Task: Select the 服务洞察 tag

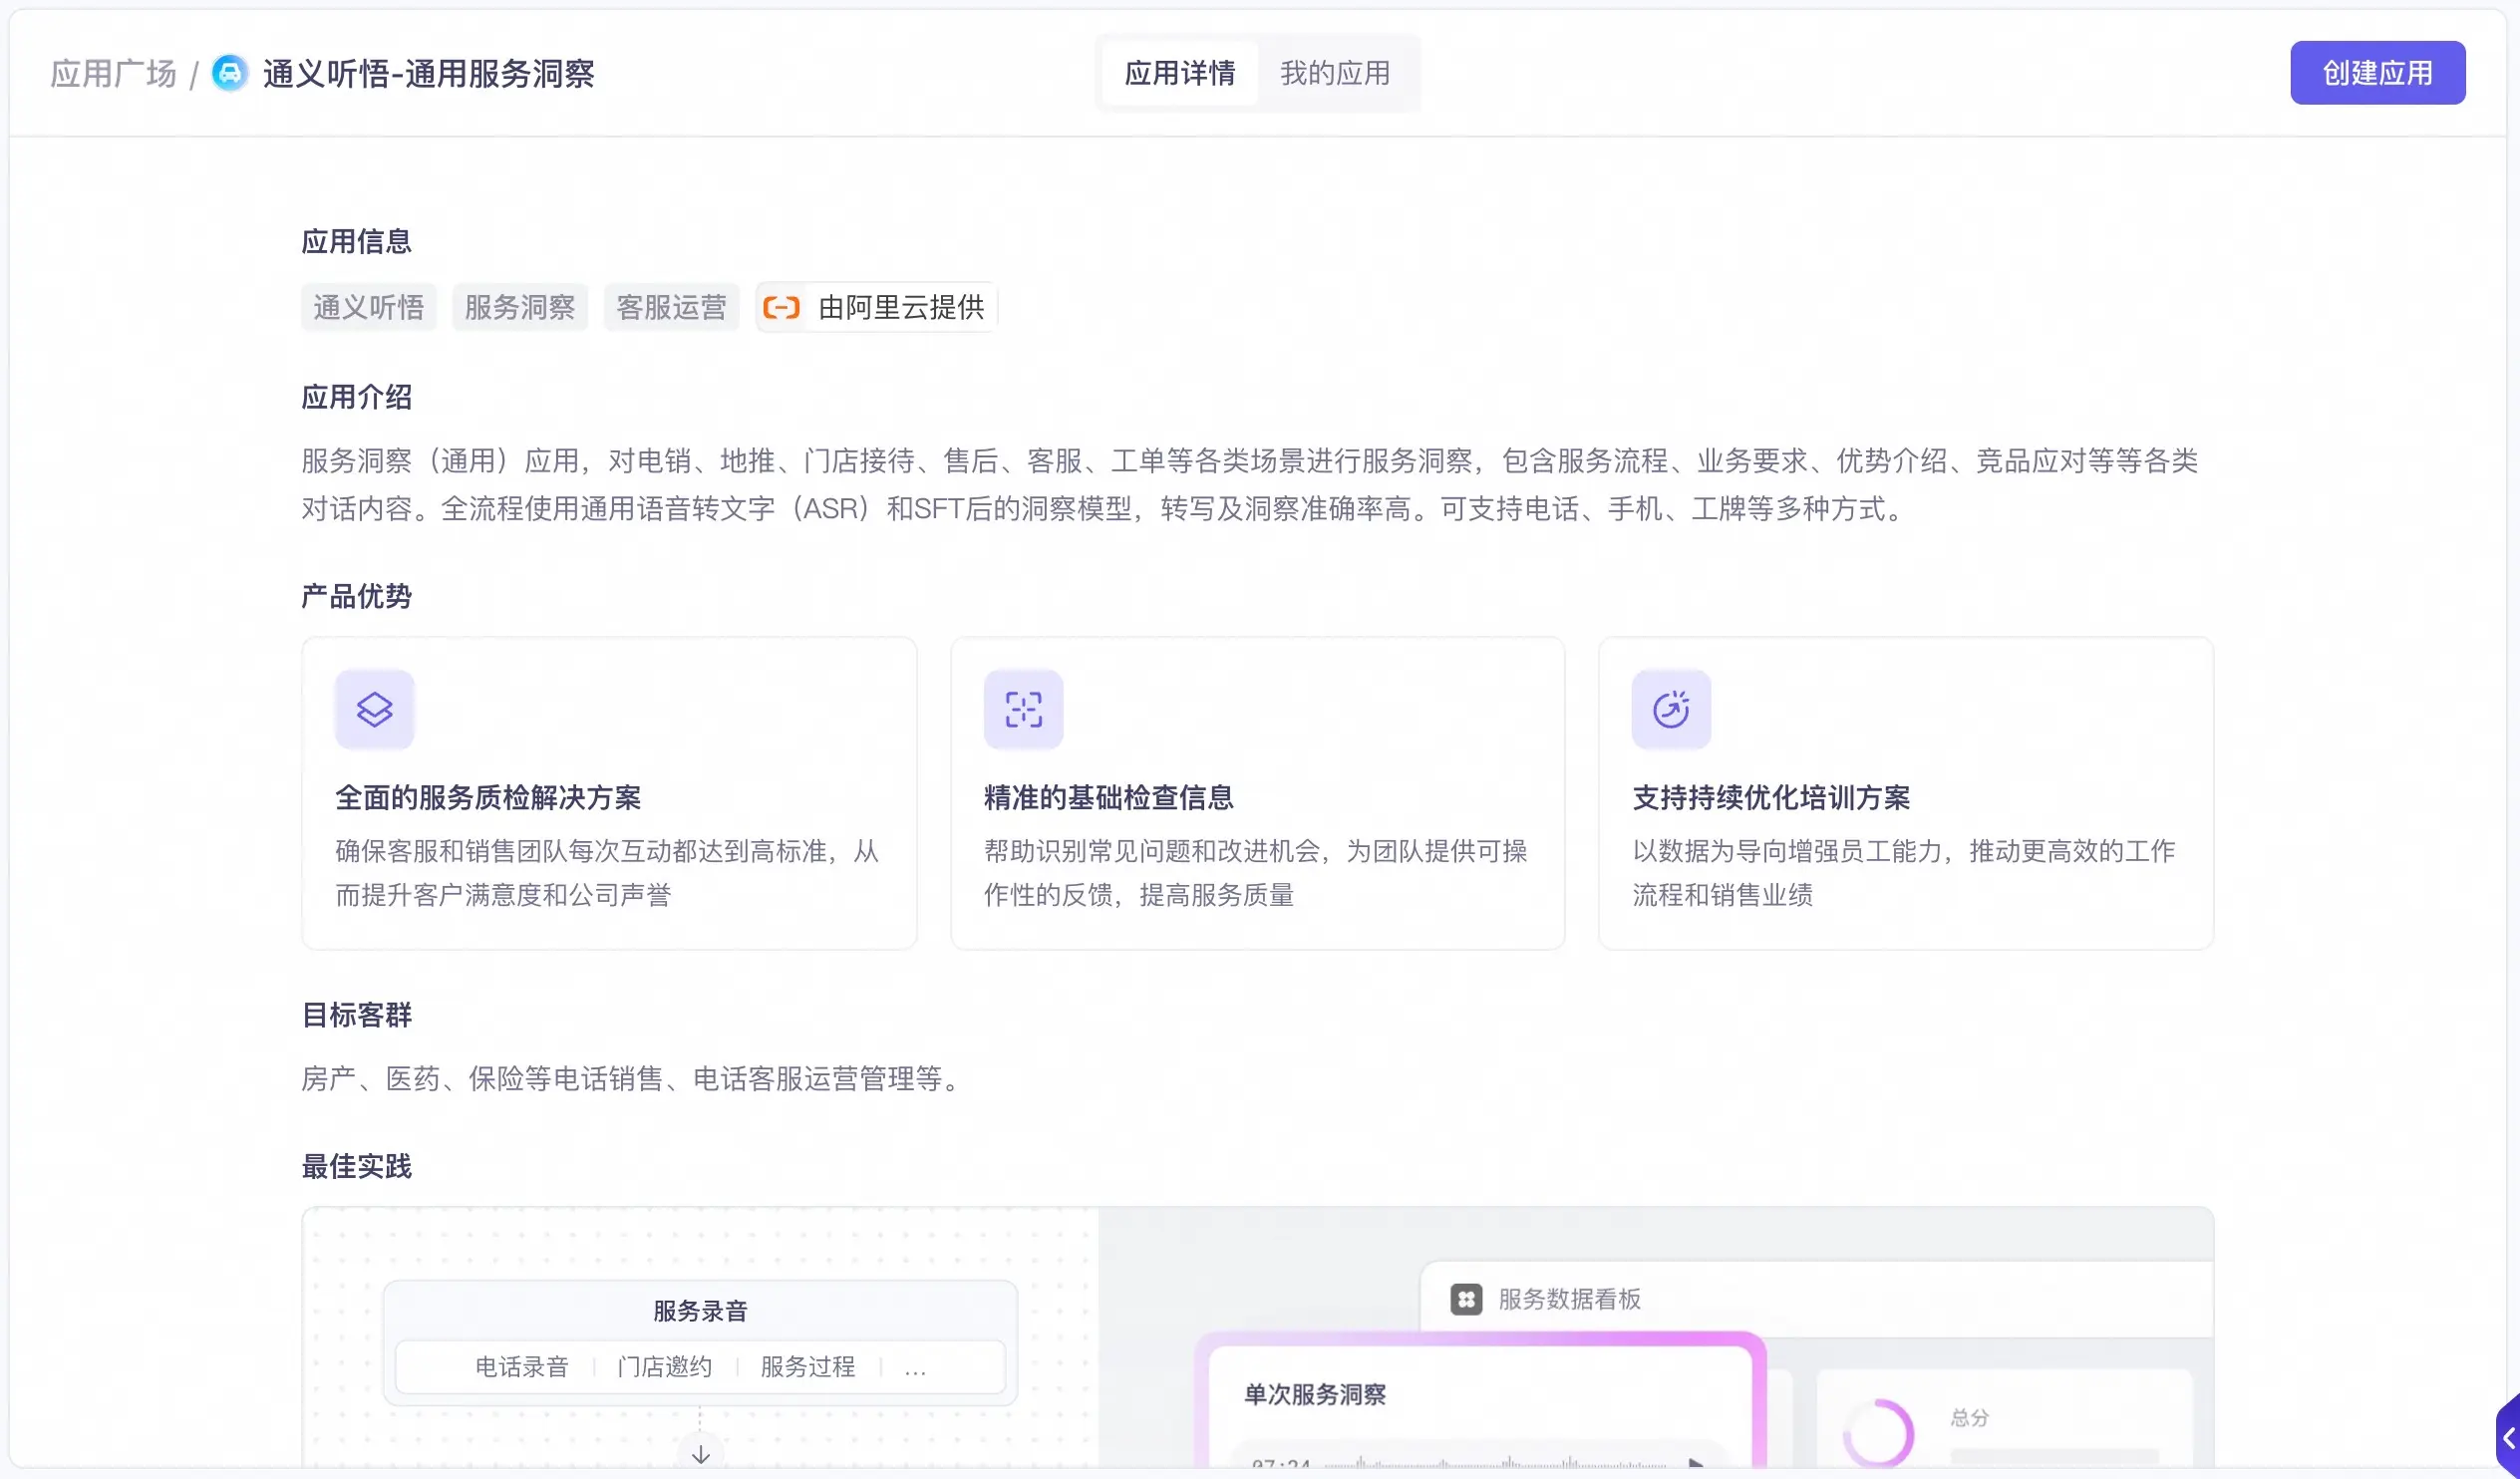Action: coord(520,307)
